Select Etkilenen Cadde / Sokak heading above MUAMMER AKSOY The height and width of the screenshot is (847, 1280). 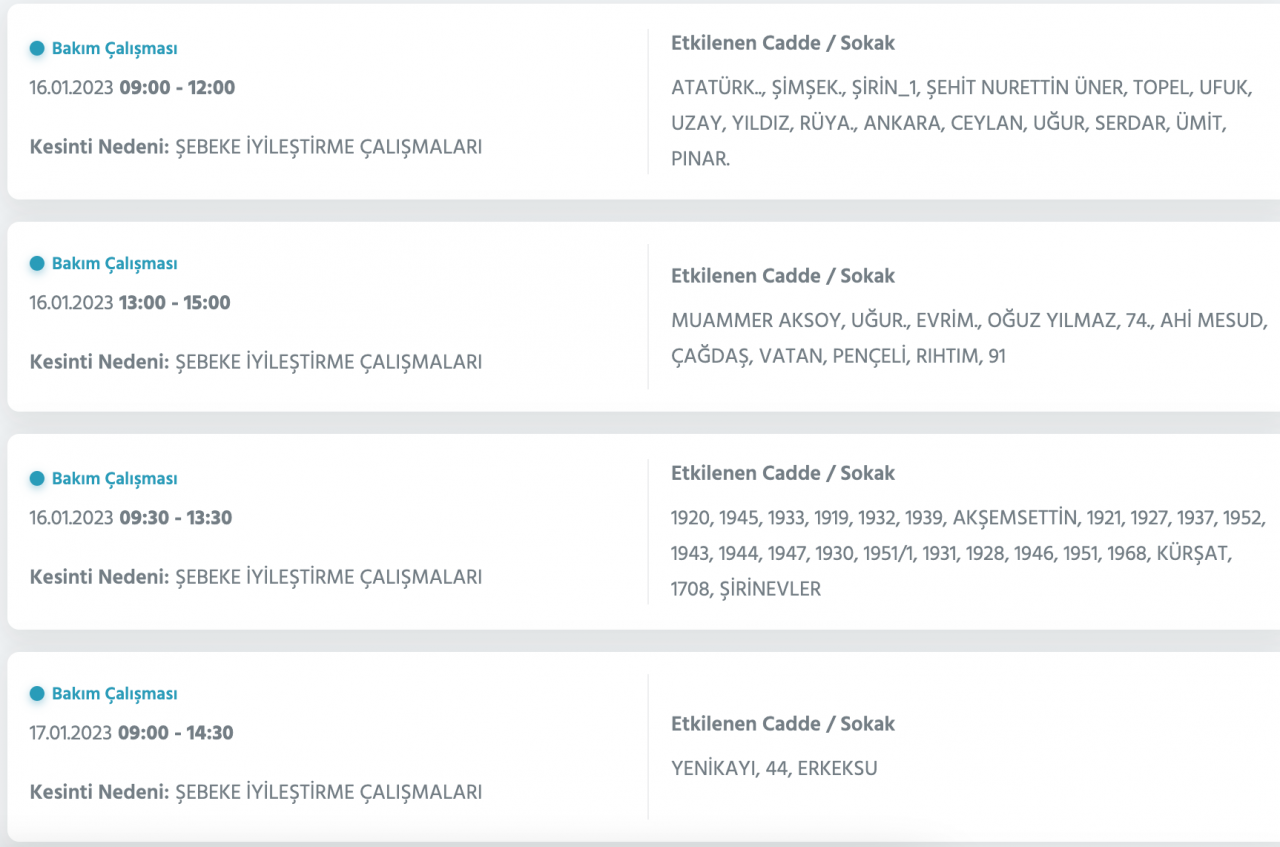coord(783,275)
